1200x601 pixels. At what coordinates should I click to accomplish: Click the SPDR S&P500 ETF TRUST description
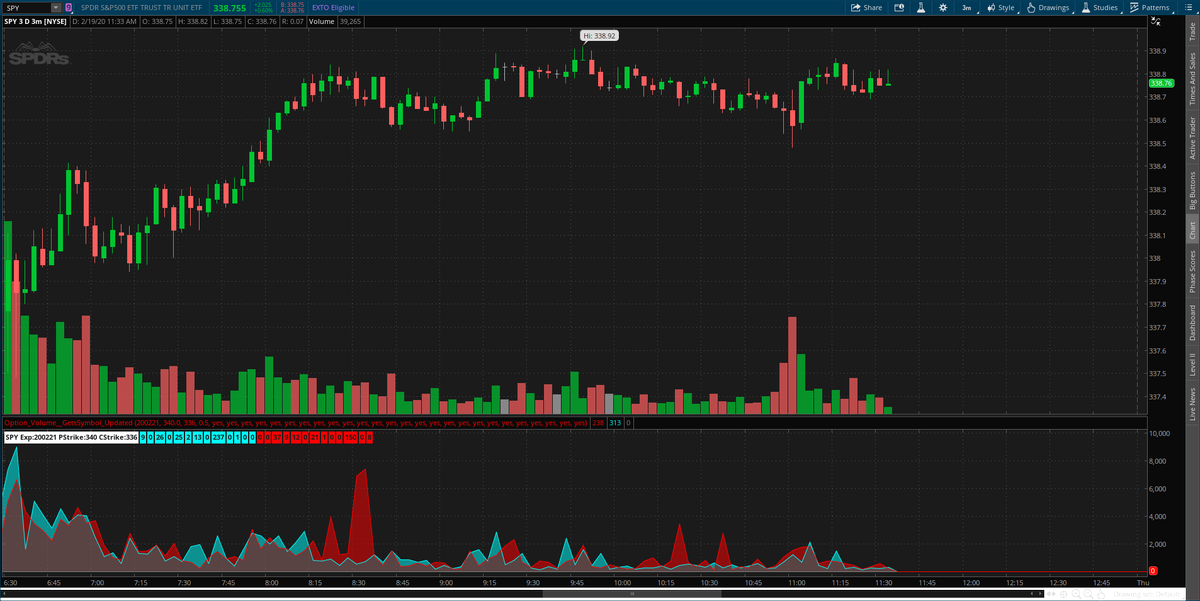(x=142, y=8)
